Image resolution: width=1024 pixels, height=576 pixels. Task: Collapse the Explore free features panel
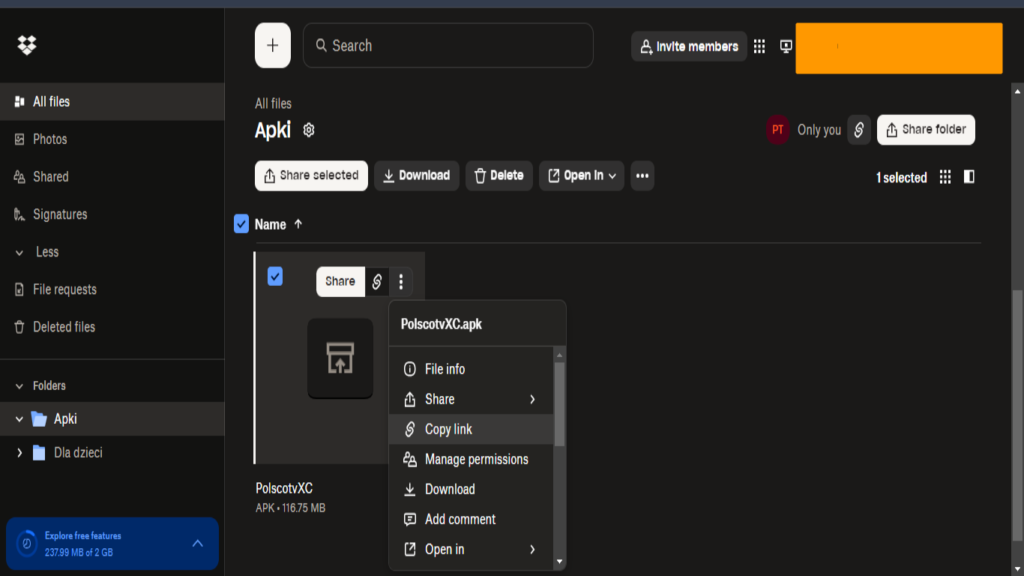197,543
